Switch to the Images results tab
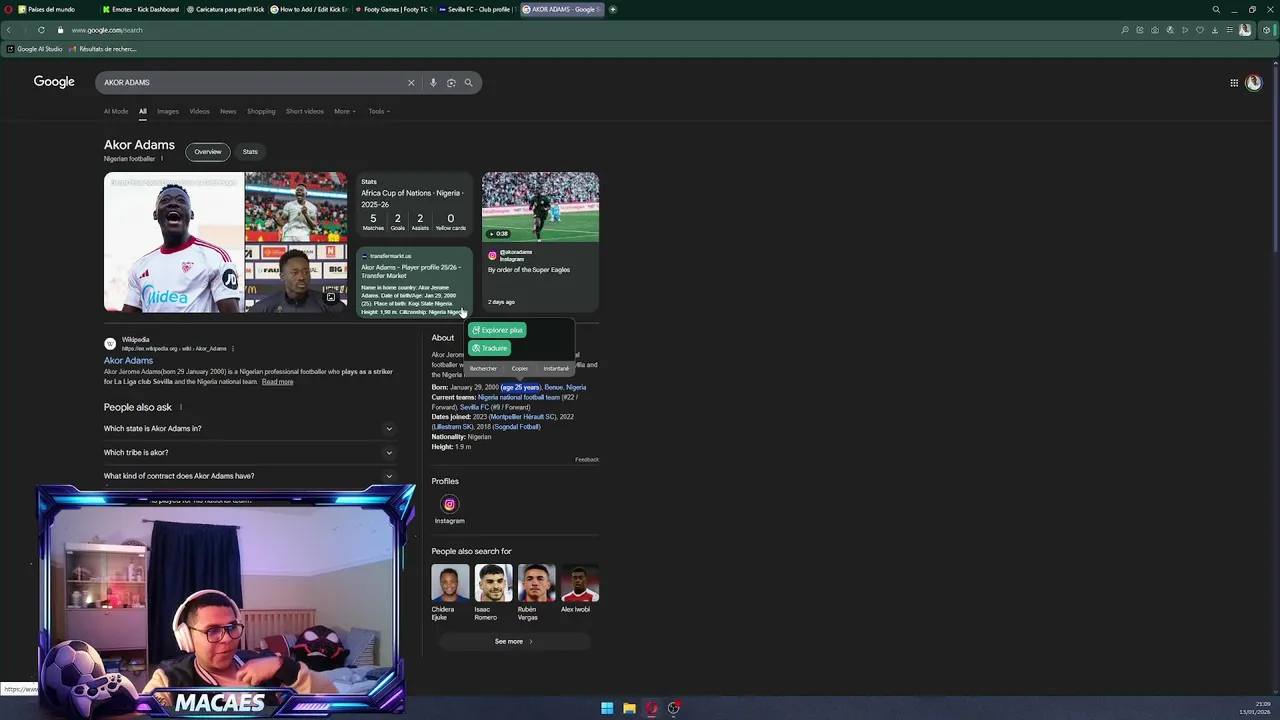 coord(168,111)
